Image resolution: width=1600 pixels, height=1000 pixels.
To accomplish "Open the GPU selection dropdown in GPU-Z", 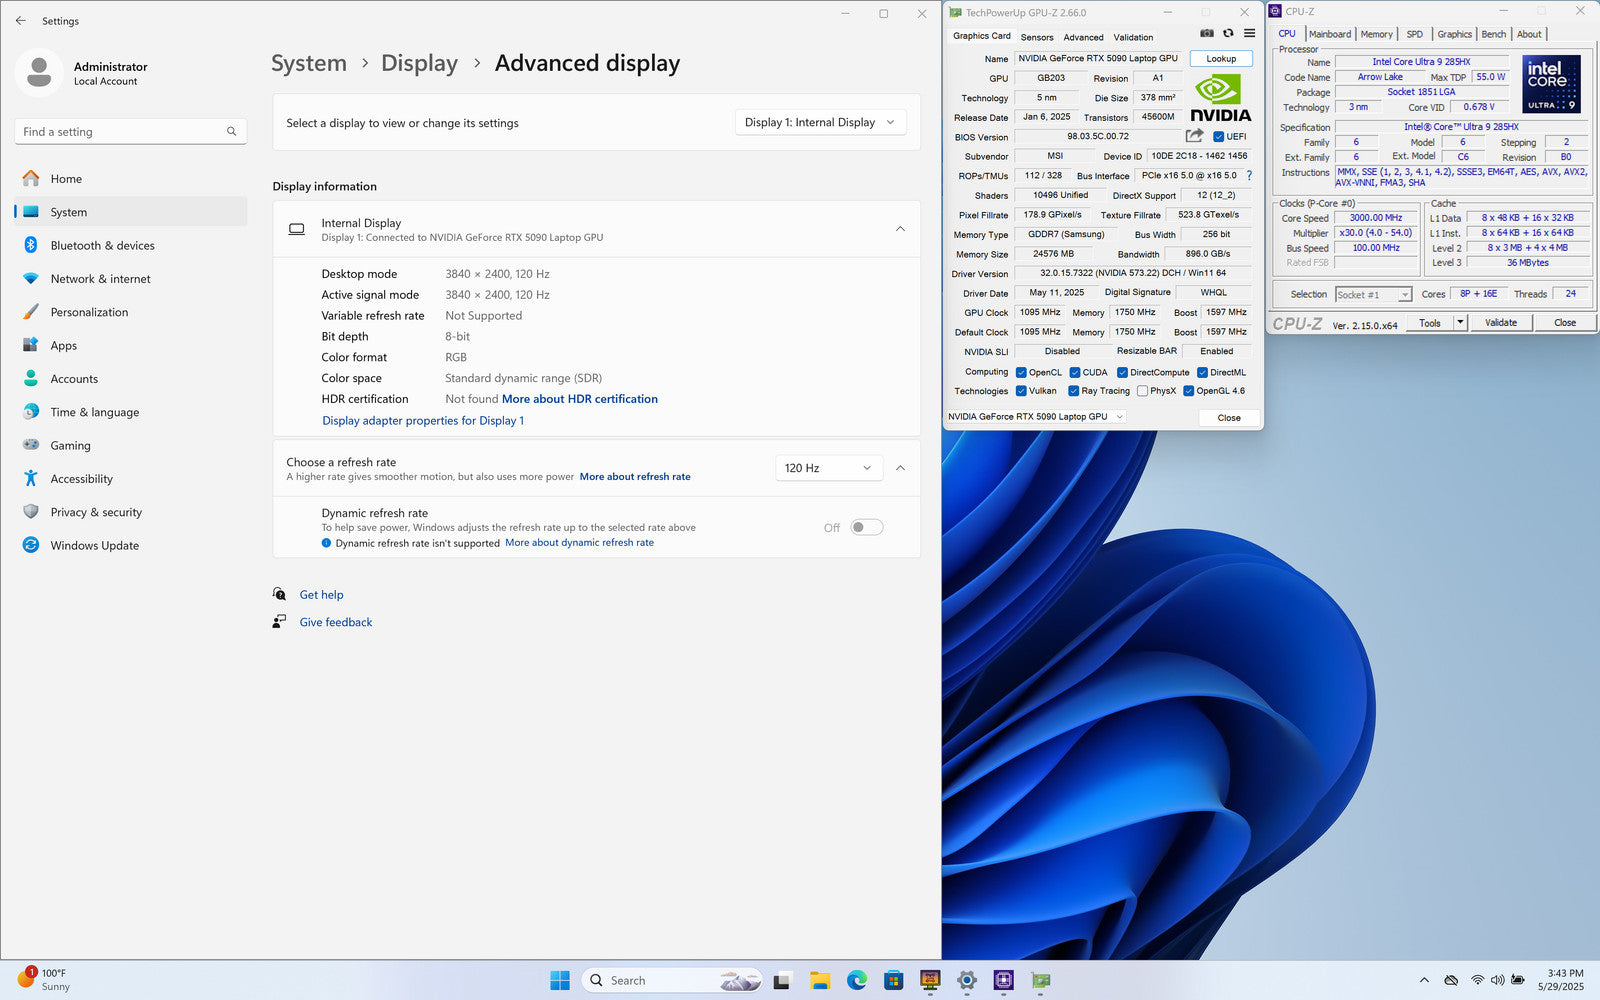I will [x=1036, y=417].
